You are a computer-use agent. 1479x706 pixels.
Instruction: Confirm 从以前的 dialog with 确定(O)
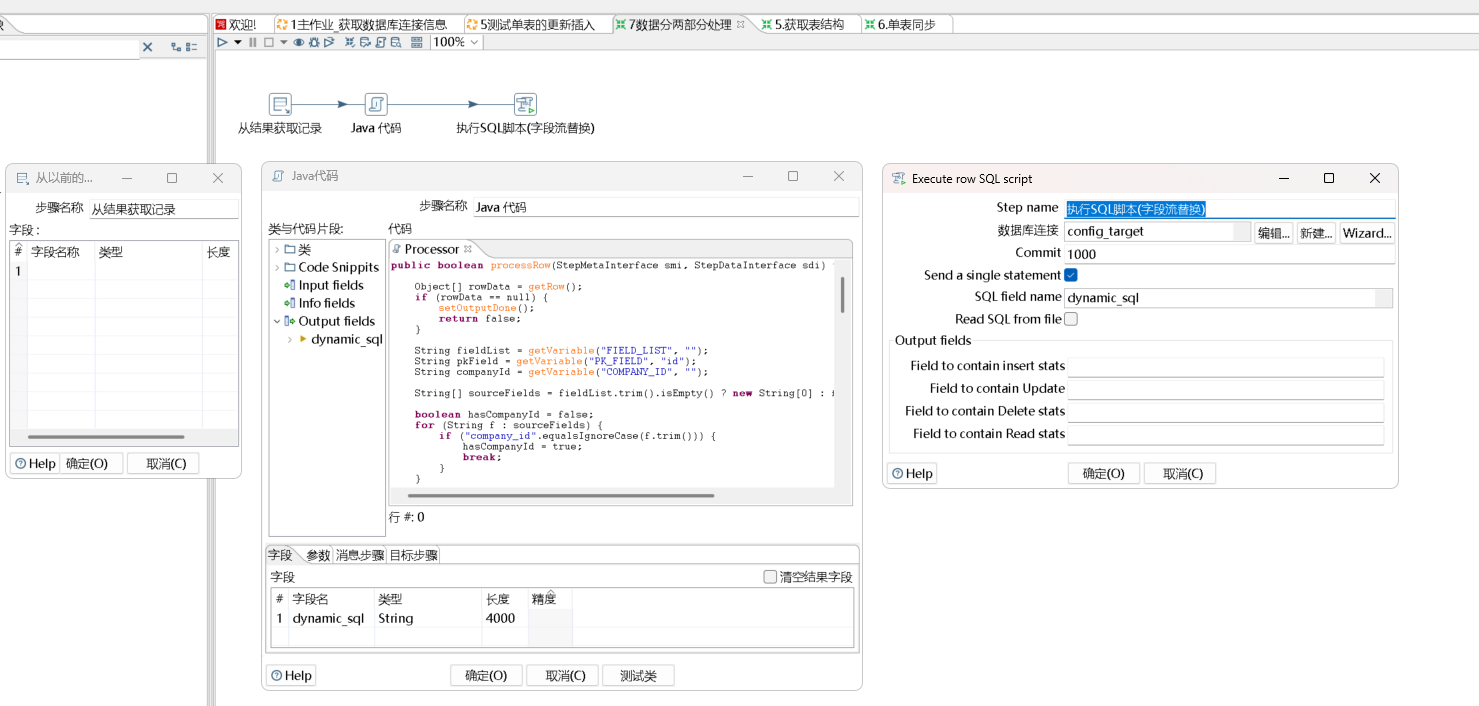[x=91, y=463]
